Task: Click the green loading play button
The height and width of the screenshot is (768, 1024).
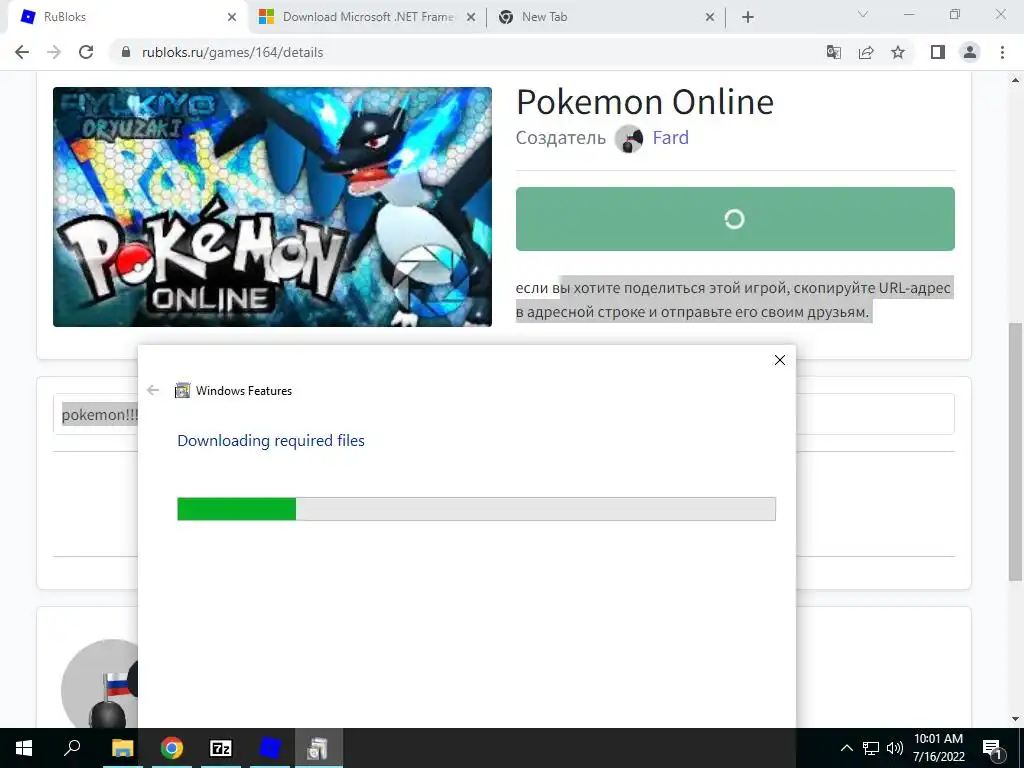Action: (x=735, y=219)
